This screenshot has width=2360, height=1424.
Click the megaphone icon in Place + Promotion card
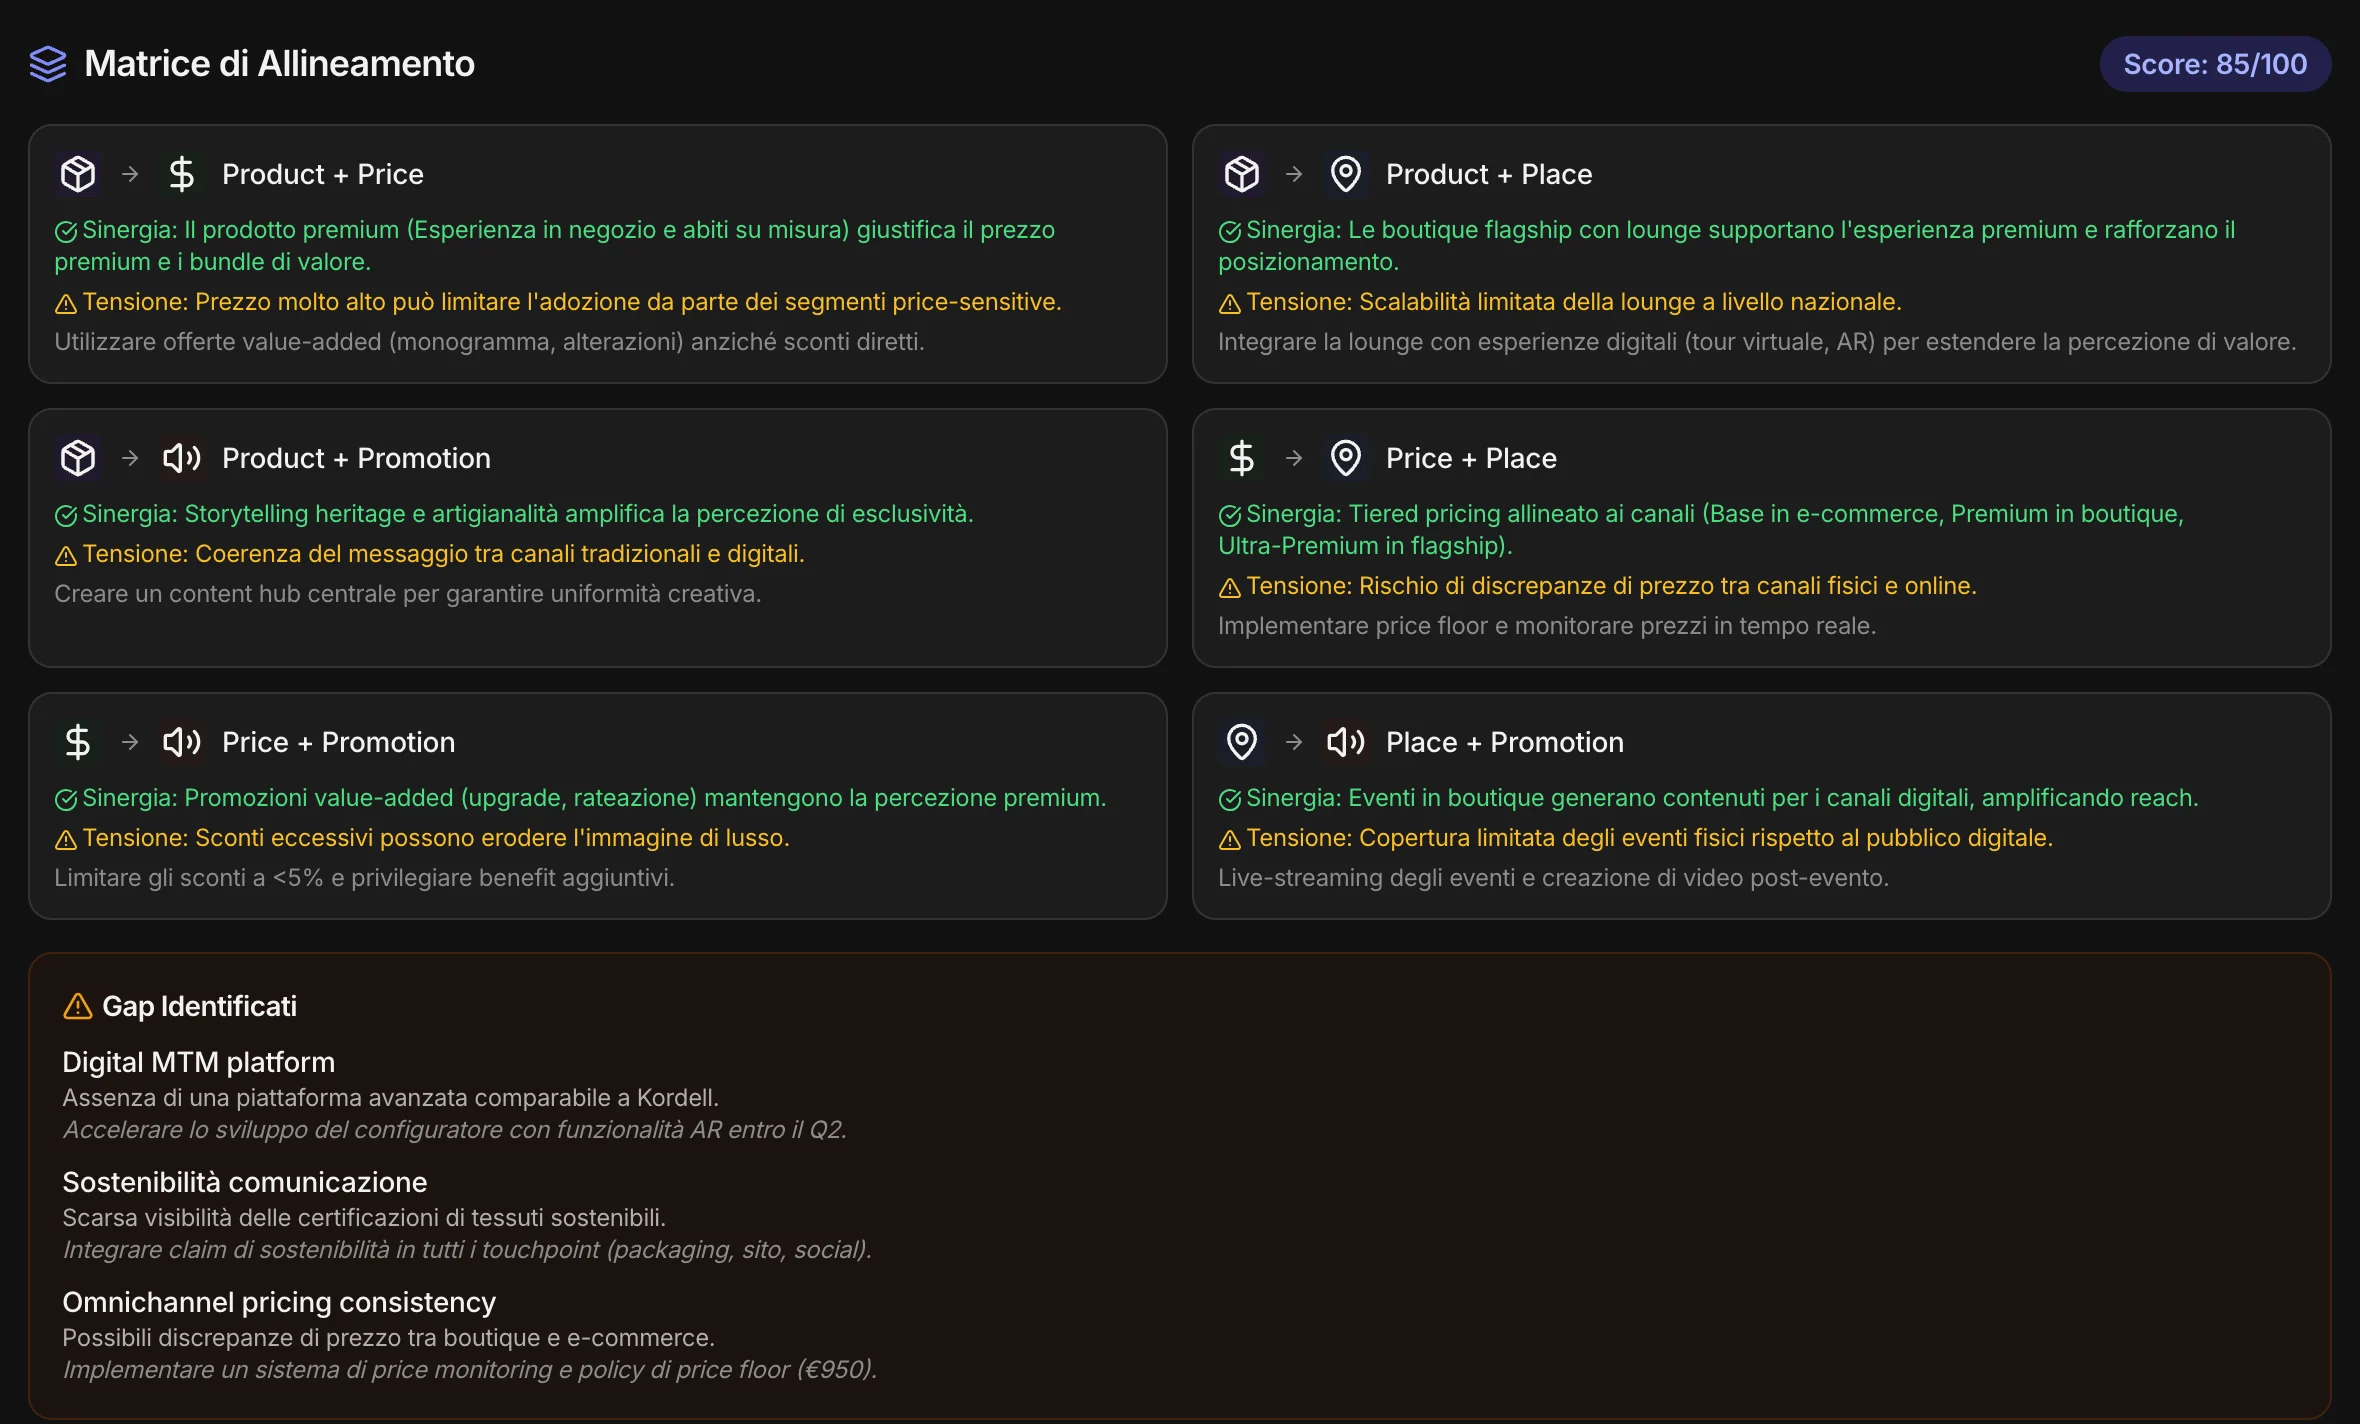(1346, 742)
